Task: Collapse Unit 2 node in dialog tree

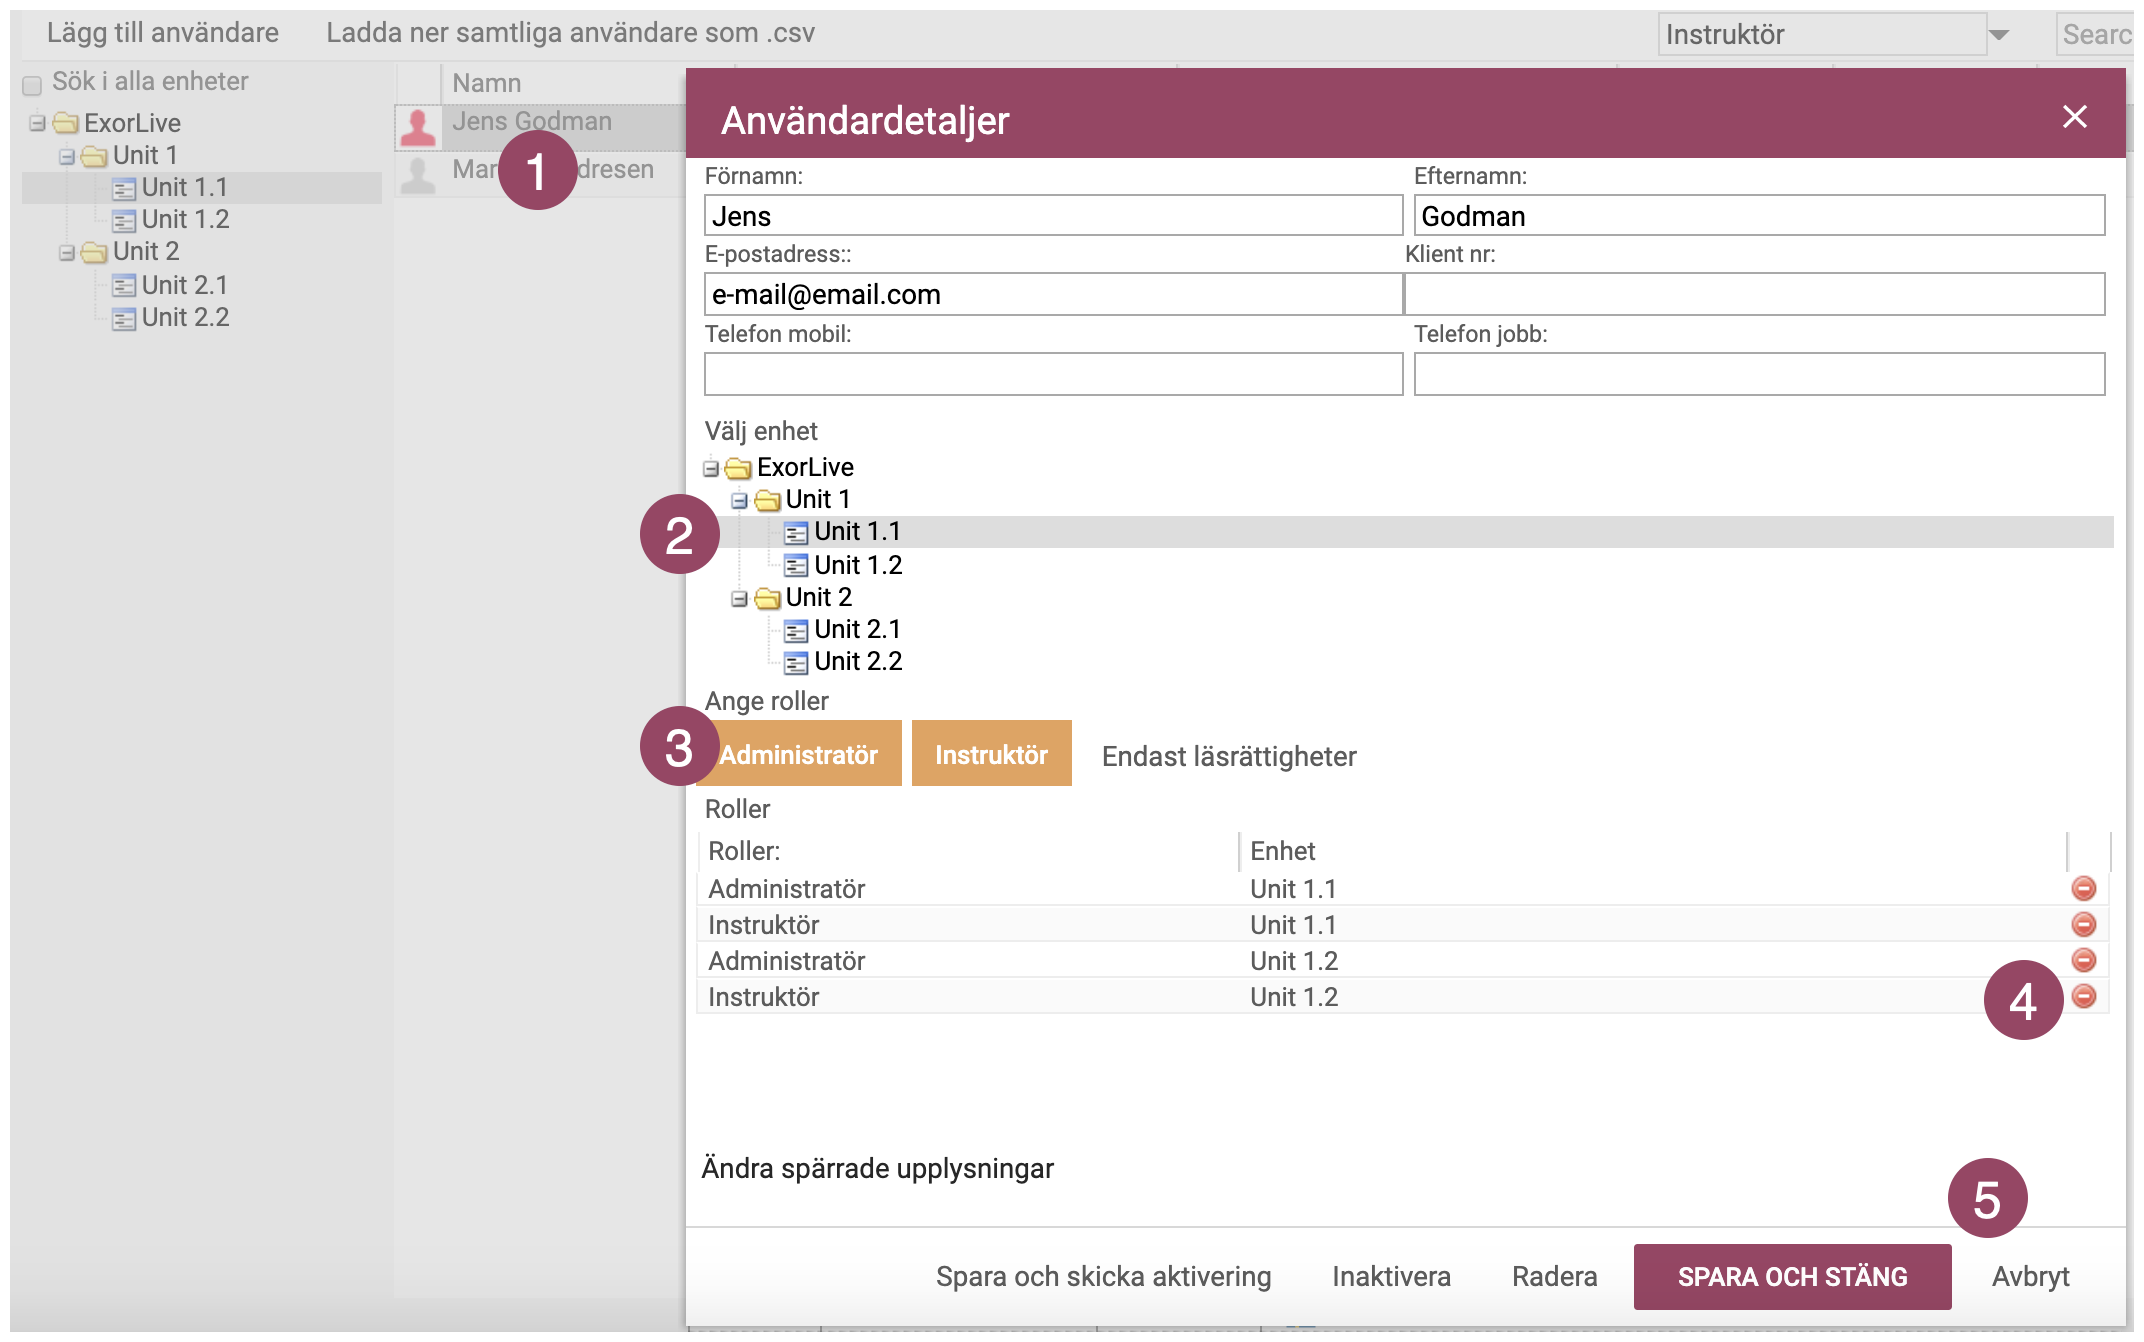Action: (739, 598)
